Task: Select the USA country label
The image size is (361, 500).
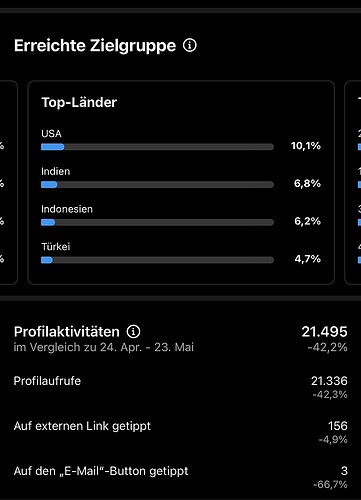Action: pyautogui.click(x=51, y=134)
